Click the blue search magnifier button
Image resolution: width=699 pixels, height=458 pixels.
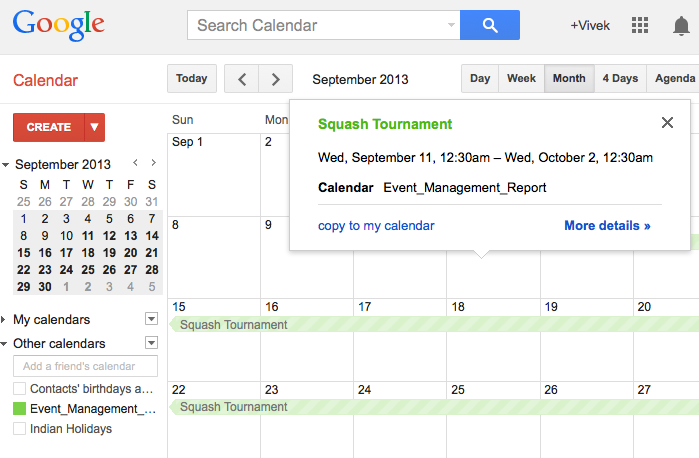(489, 25)
